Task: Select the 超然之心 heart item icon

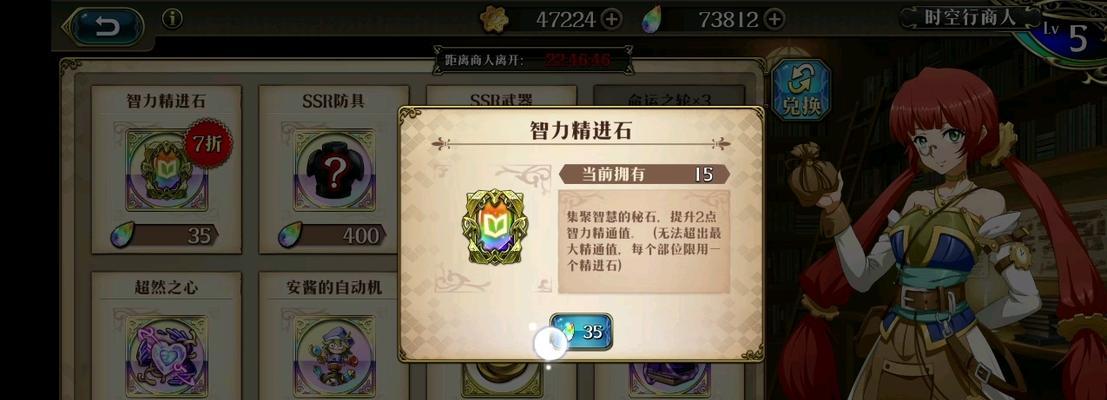Action: (x=167, y=356)
